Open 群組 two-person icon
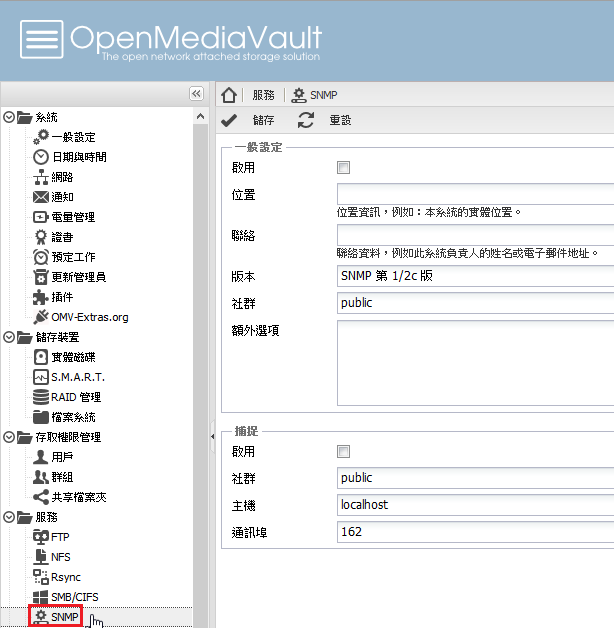 [x=41, y=477]
